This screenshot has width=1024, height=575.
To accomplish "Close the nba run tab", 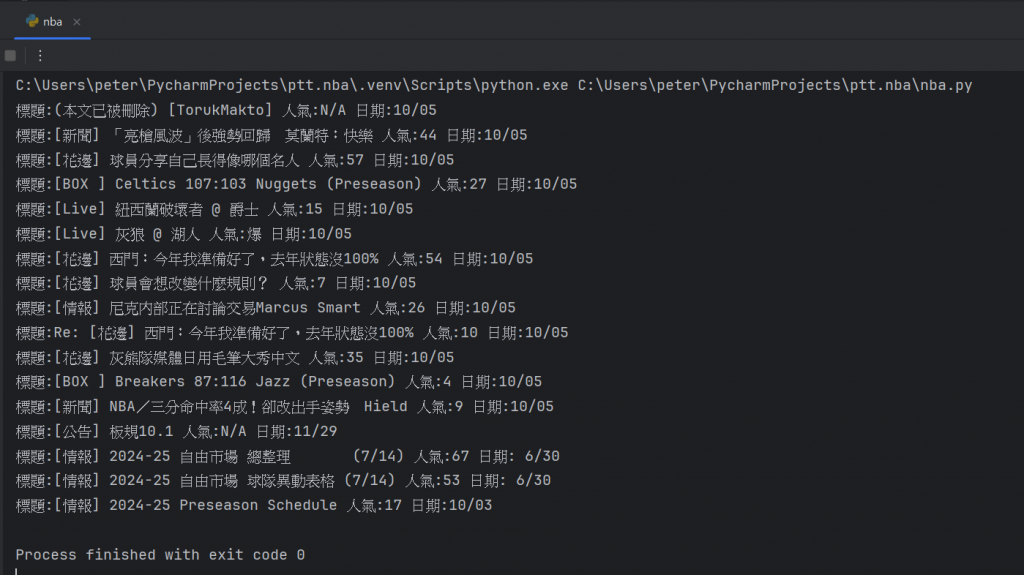I will pyautogui.click(x=76, y=22).
